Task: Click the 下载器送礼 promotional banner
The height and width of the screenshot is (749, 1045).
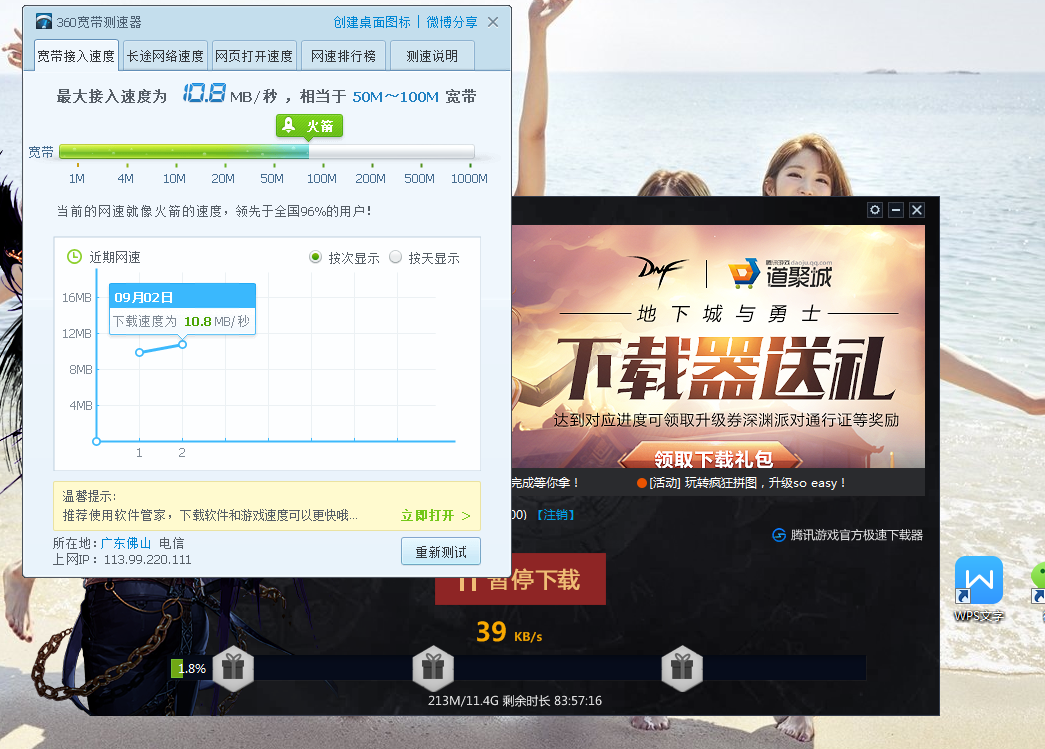Action: click(718, 347)
